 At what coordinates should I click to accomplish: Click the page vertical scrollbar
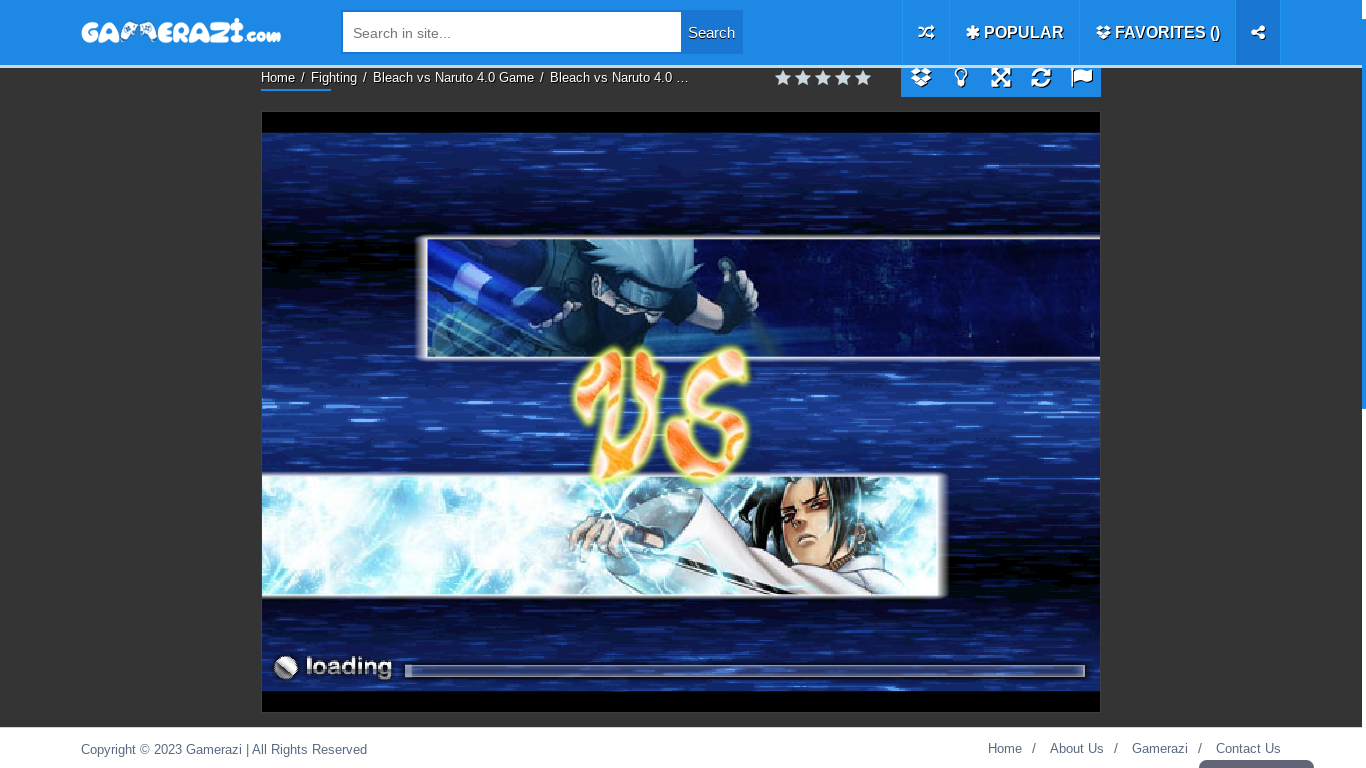(1364, 214)
